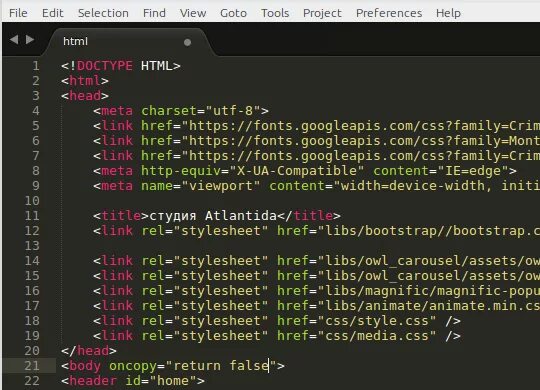Open the File menu

(x=18, y=13)
